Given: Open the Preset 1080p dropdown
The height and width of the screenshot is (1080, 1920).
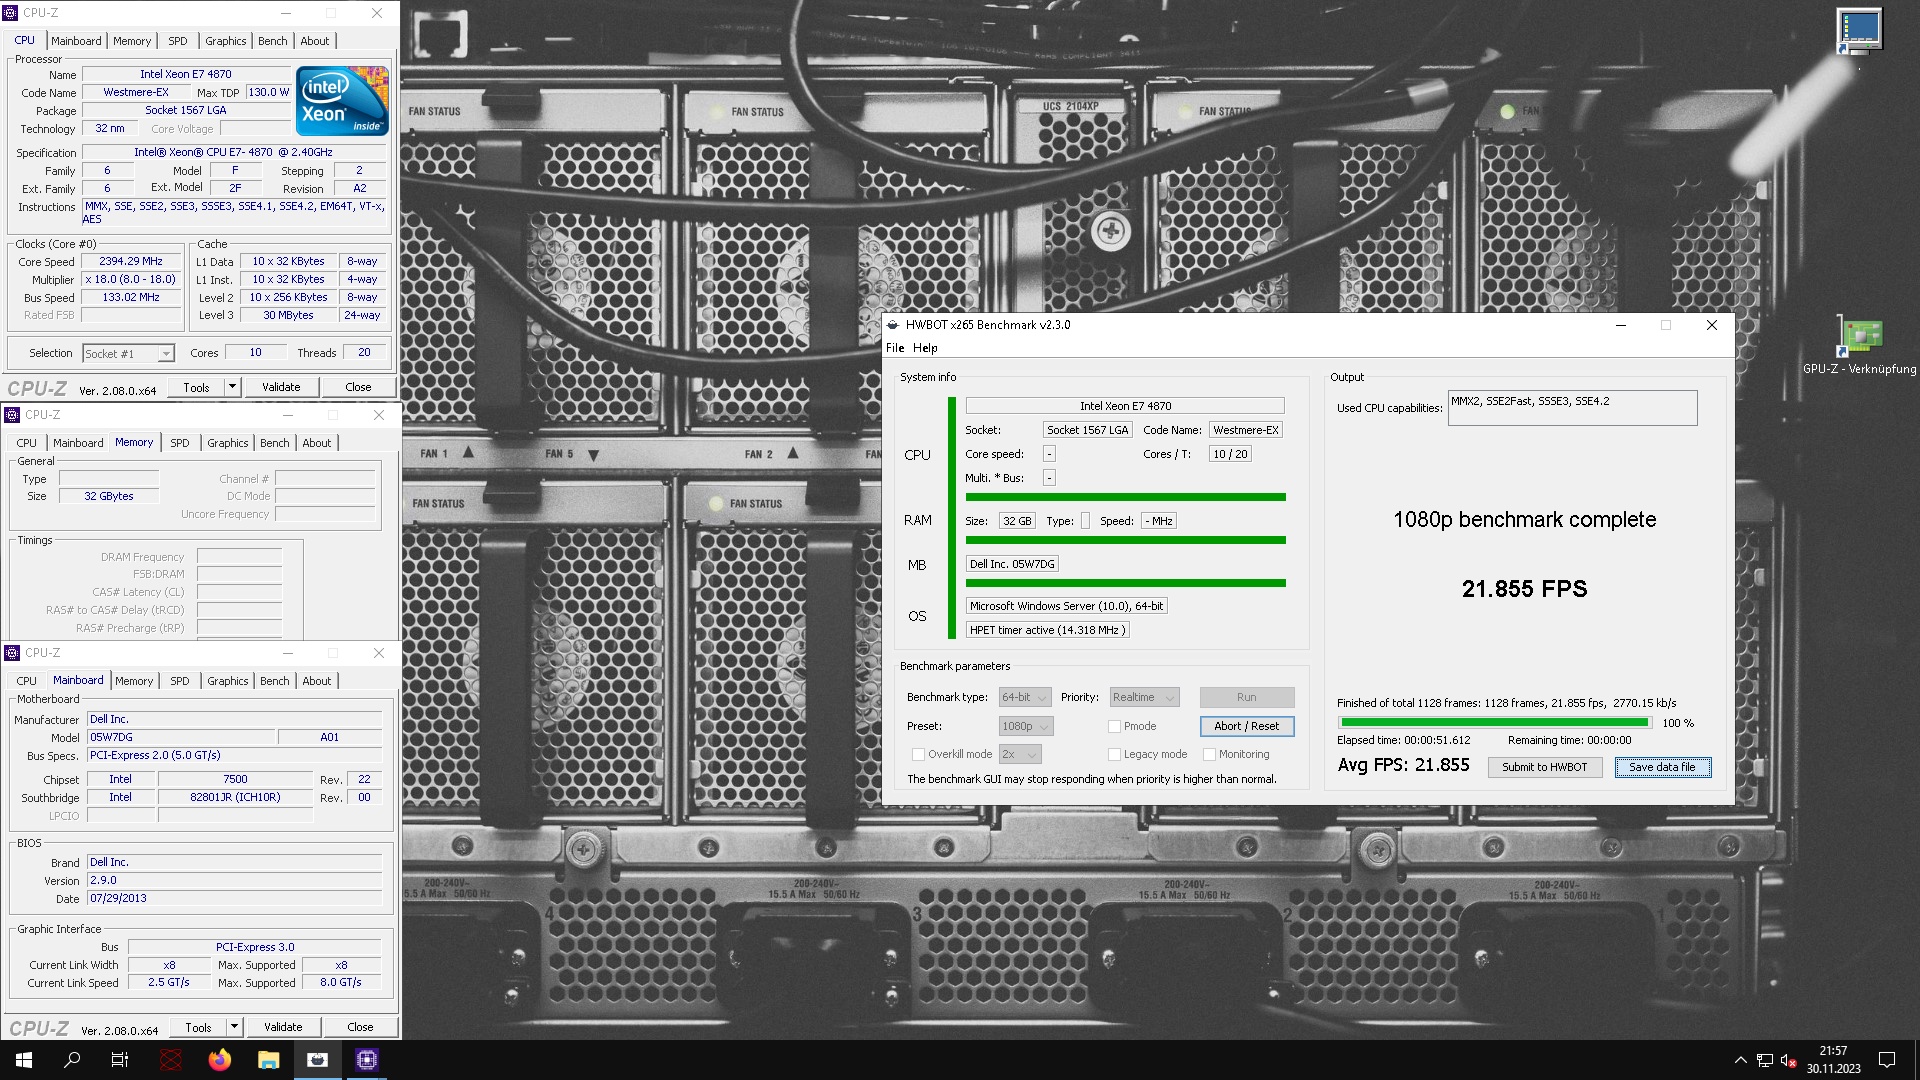Looking at the screenshot, I should pyautogui.click(x=1026, y=727).
